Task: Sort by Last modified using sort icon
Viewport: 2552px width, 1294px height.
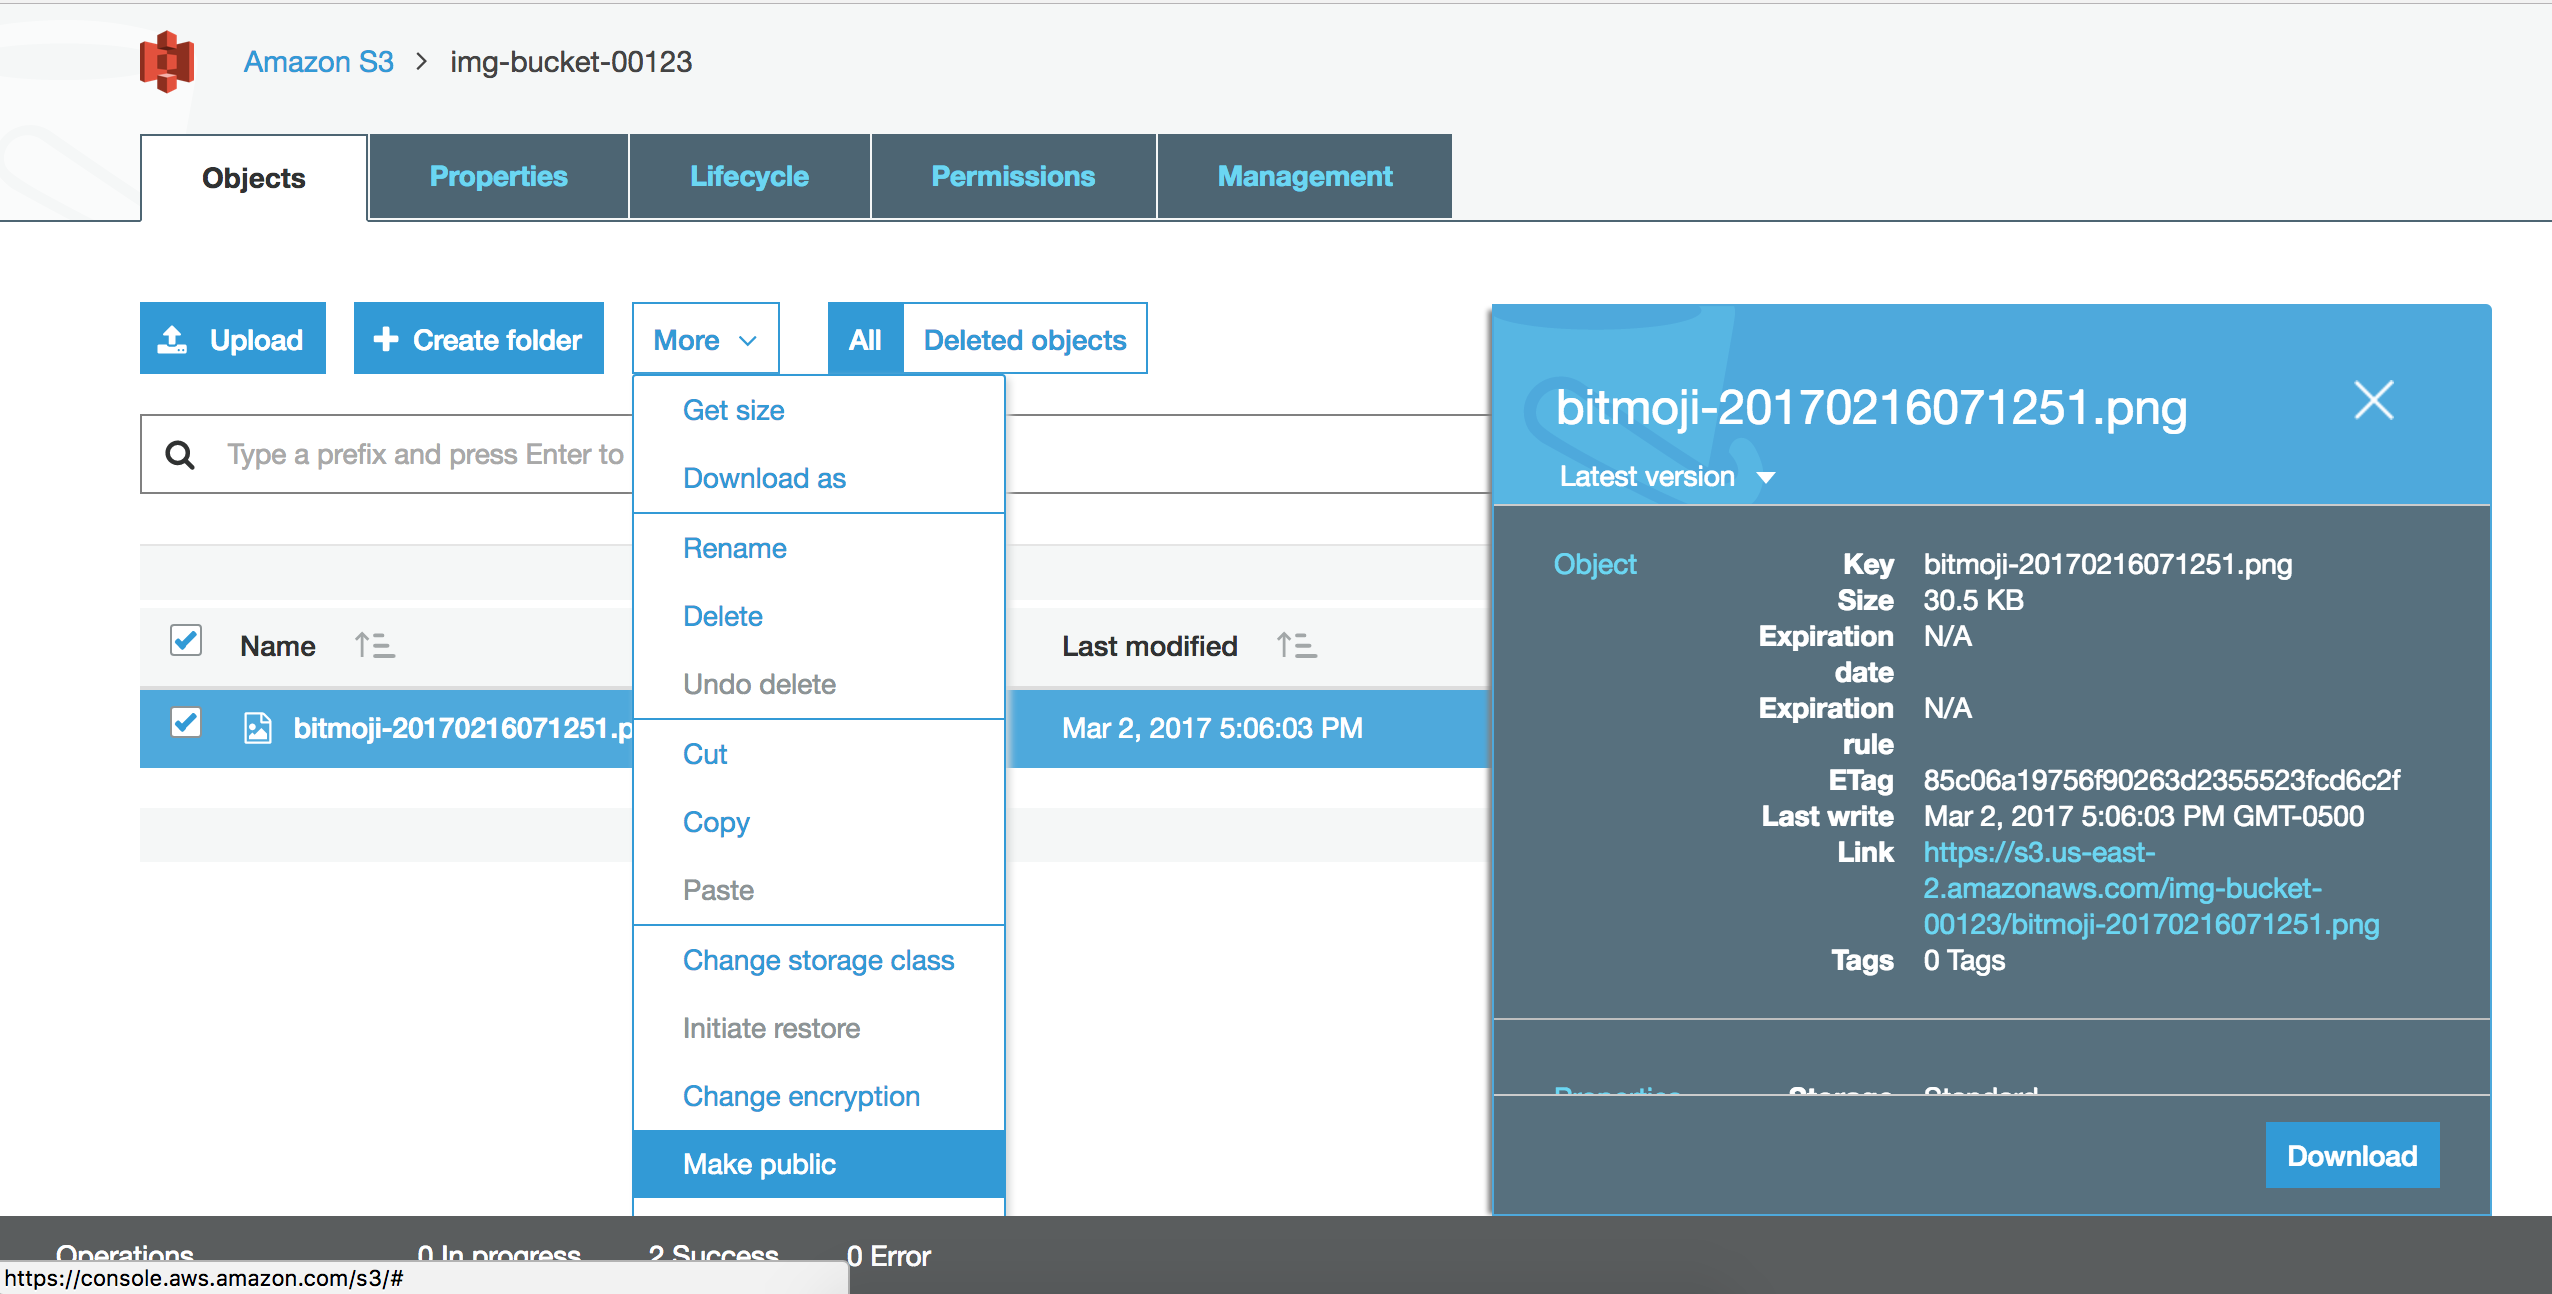Action: point(1297,646)
